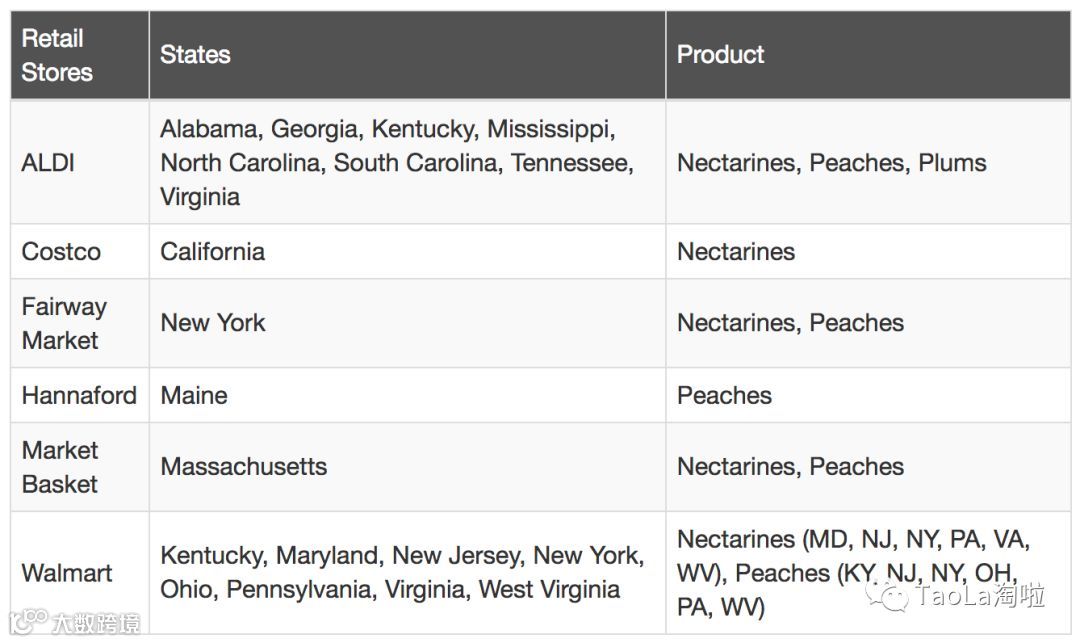Select the Fairway Market cell
The height and width of the screenshot is (643, 1080).
tap(80, 323)
